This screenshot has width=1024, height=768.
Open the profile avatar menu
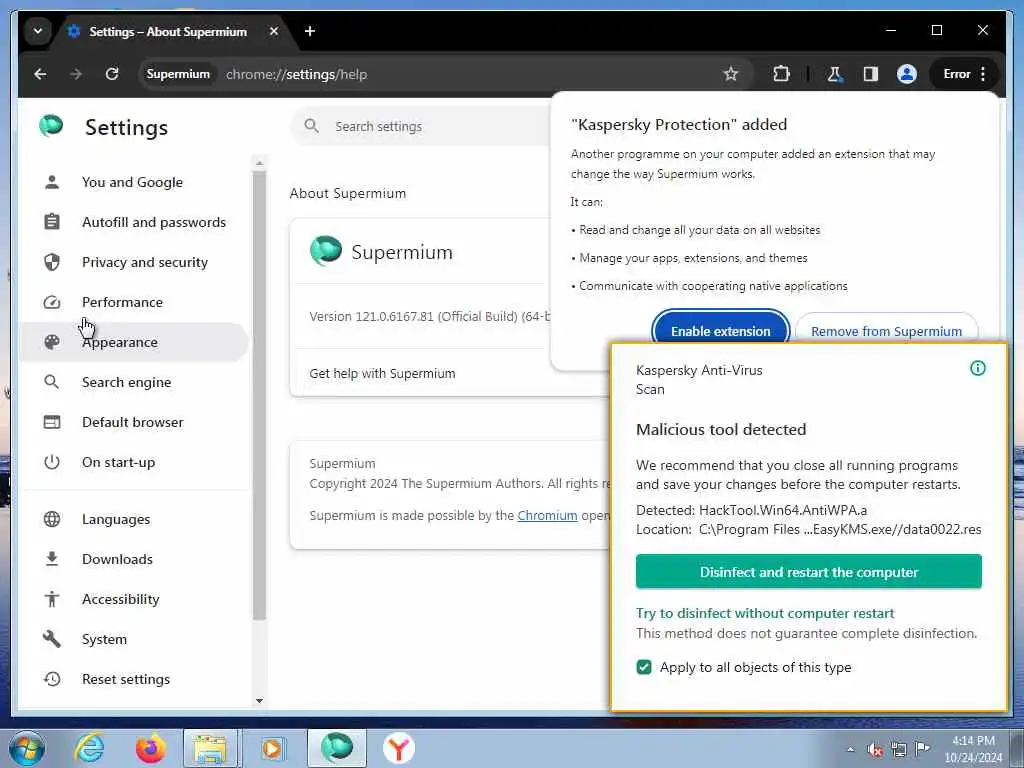click(x=906, y=74)
